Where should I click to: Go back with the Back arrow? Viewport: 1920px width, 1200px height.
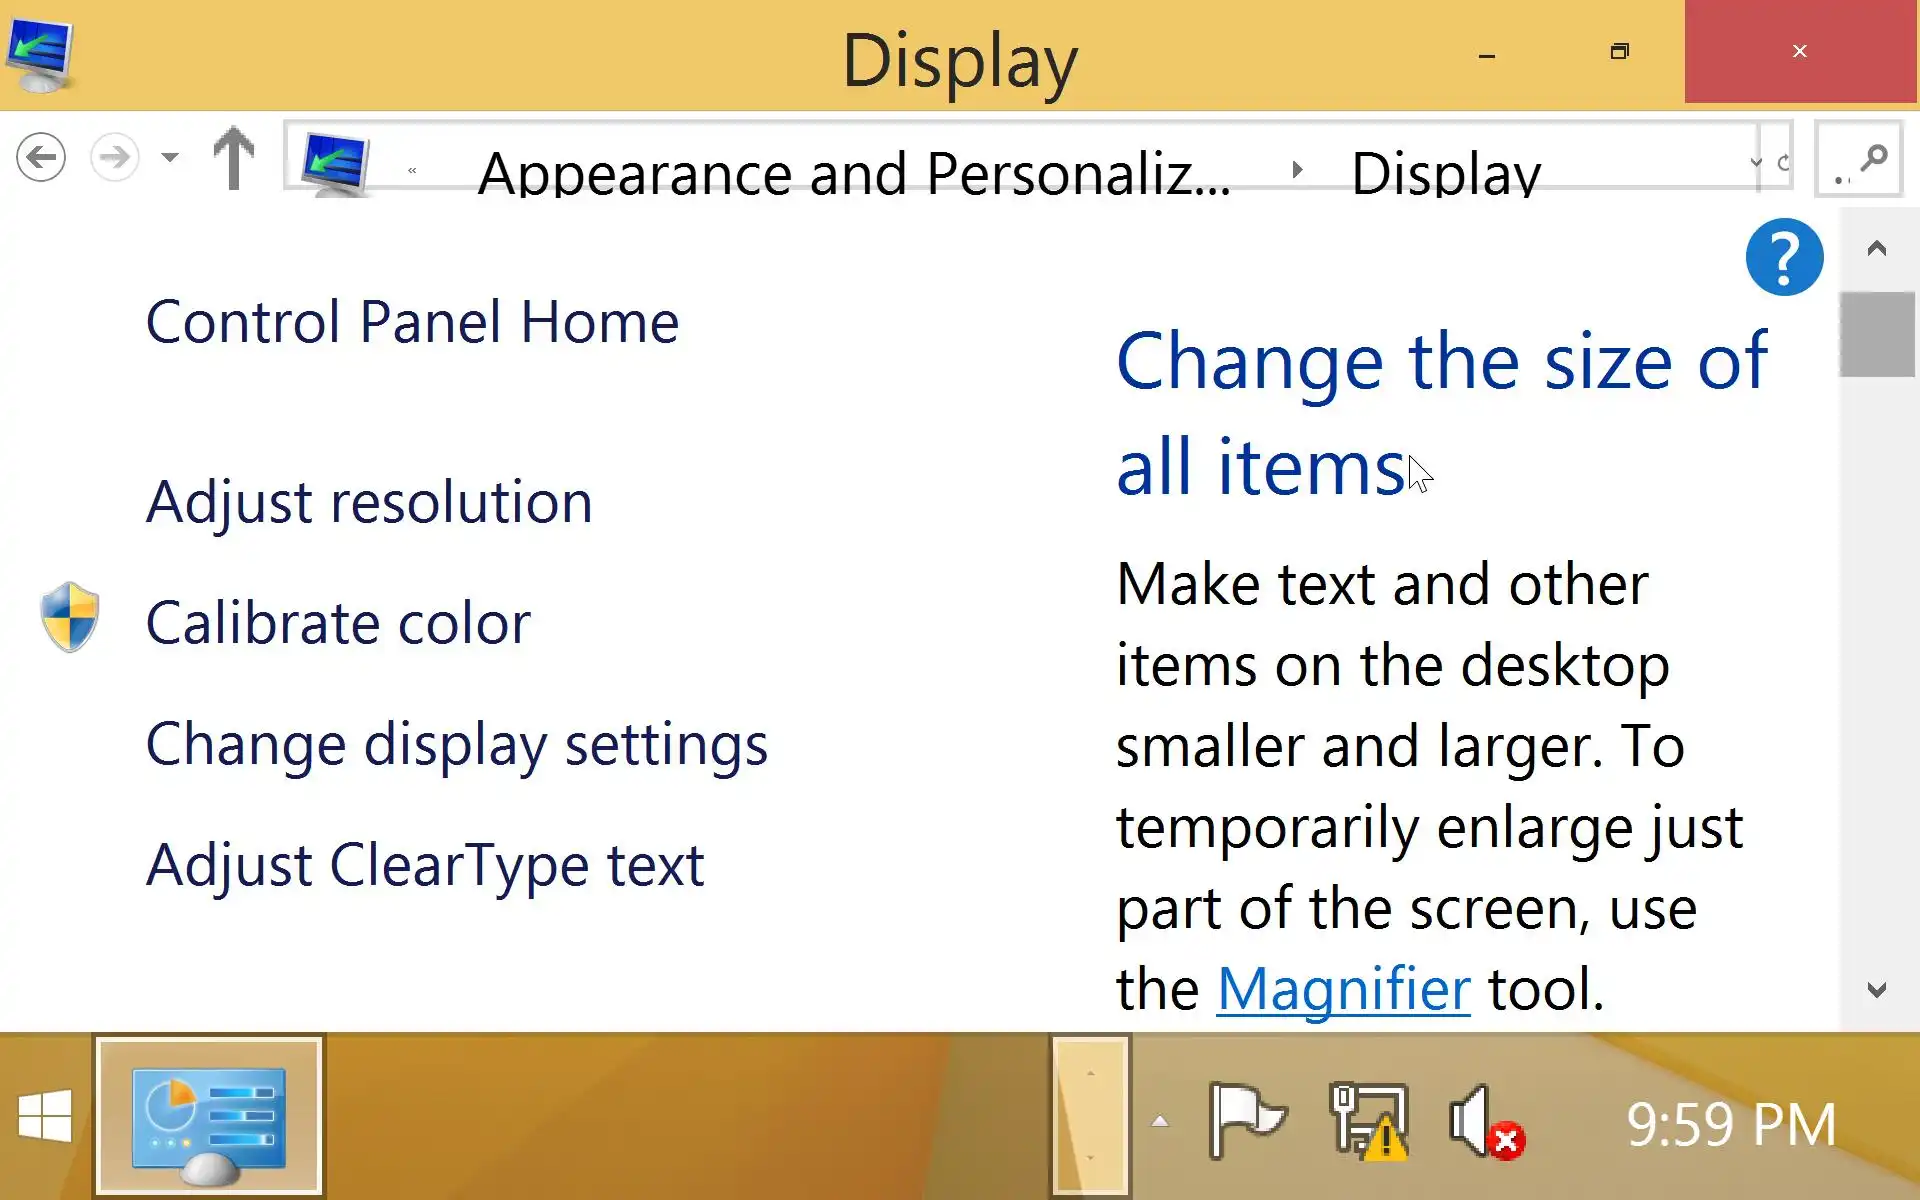41,157
